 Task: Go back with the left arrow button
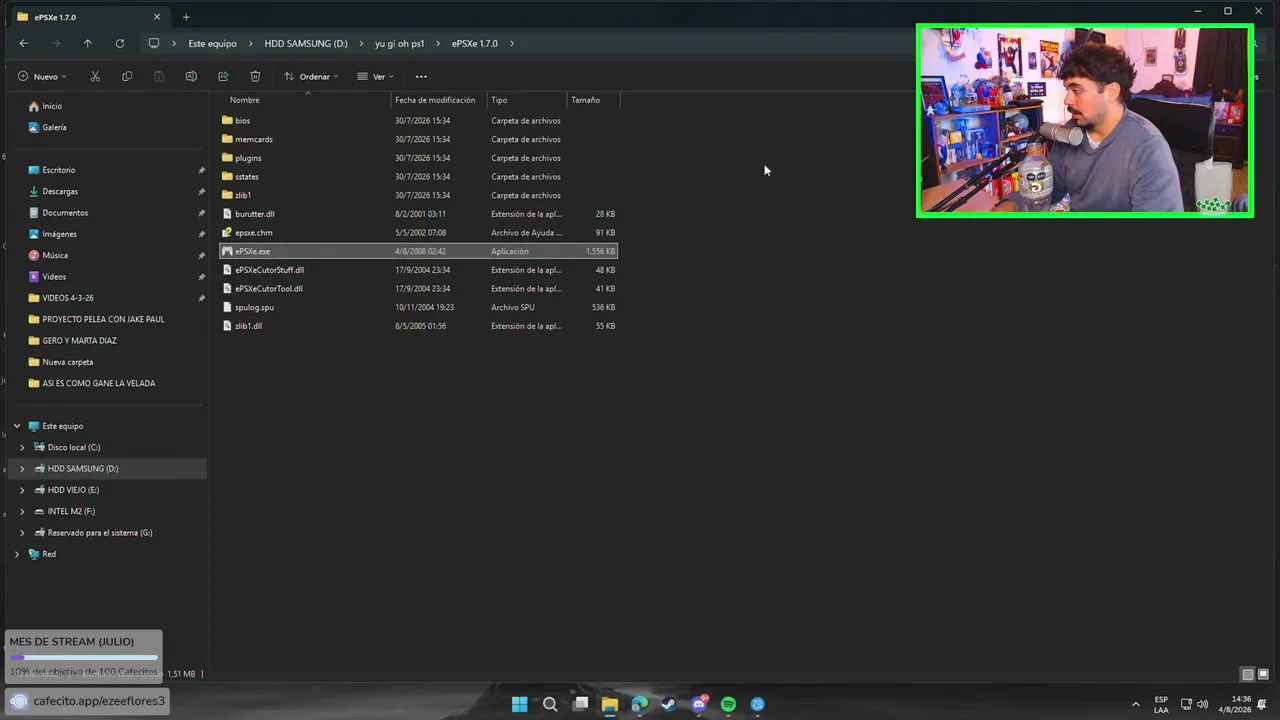pyautogui.click(x=24, y=43)
